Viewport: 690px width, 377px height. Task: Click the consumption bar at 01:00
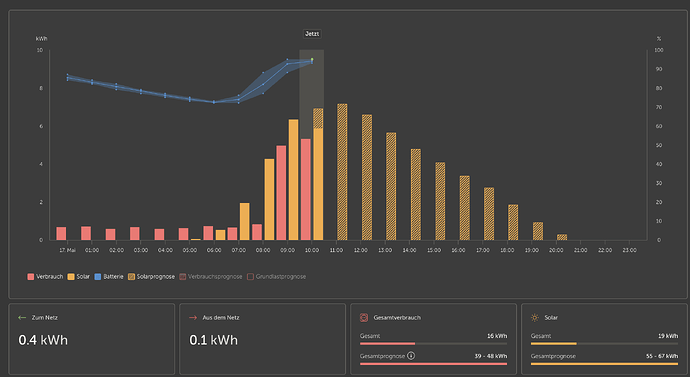pyautogui.click(x=86, y=233)
